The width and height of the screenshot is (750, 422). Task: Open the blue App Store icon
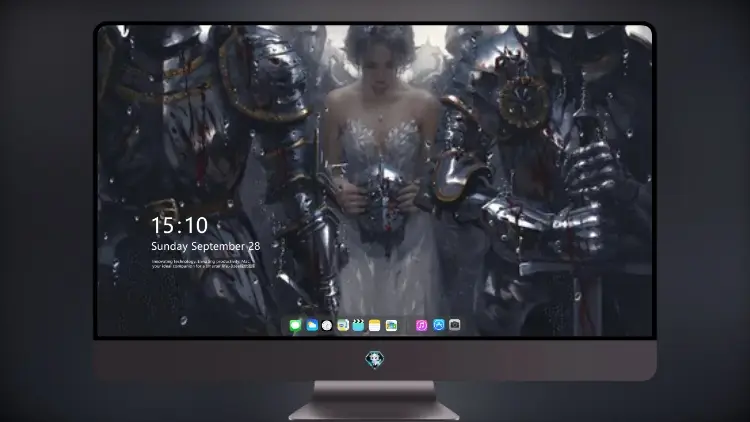click(438, 325)
